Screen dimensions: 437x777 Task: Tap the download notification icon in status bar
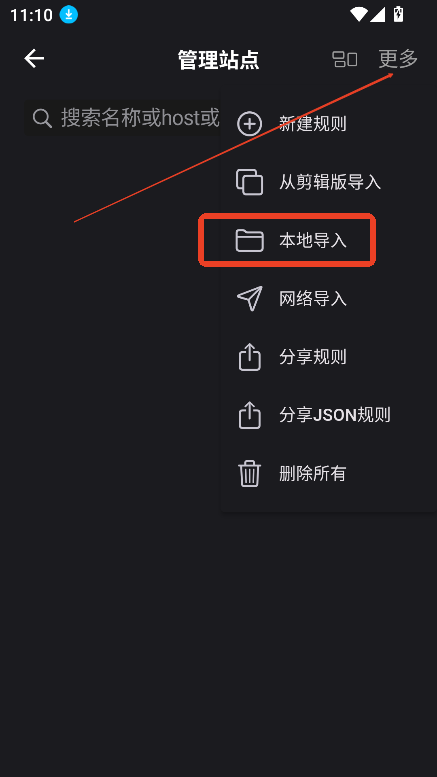[69, 15]
